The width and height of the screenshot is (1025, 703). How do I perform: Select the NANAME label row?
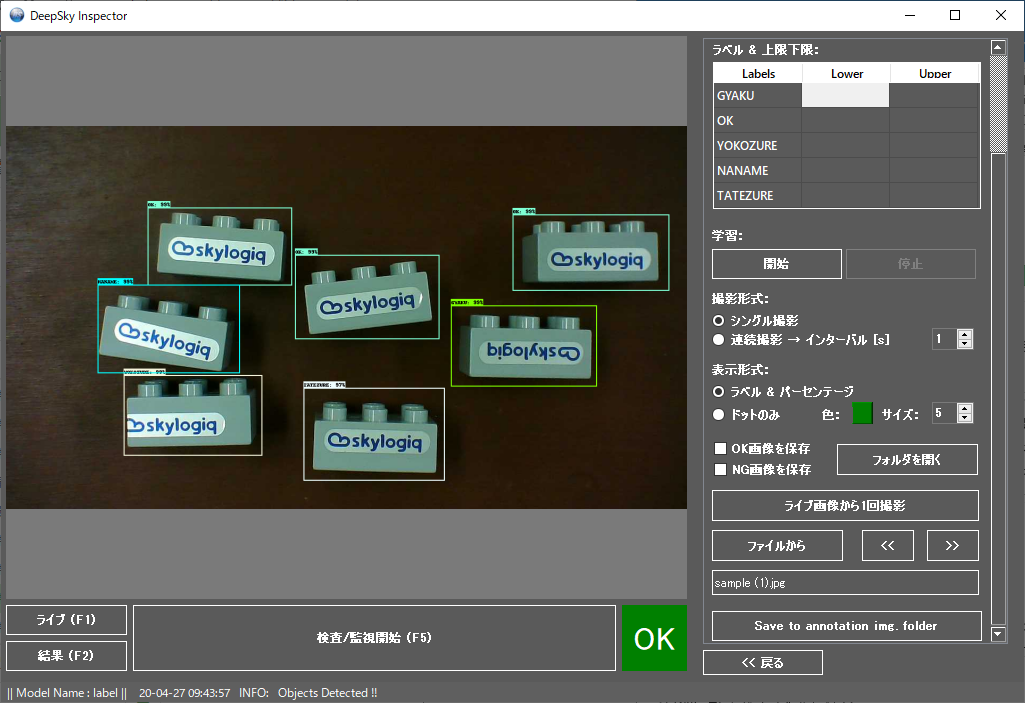pyautogui.click(x=758, y=170)
